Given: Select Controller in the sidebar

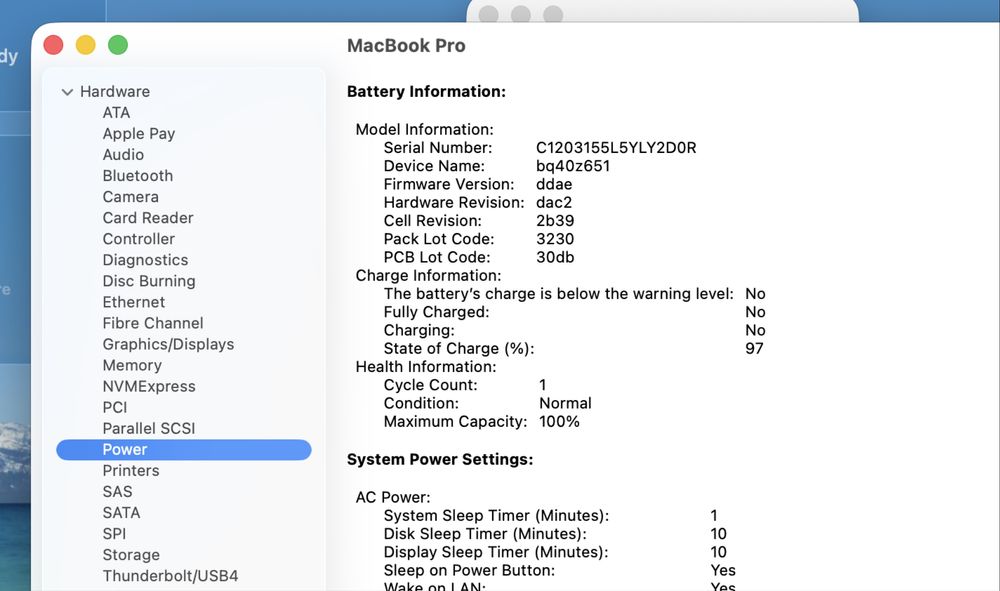Looking at the screenshot, I should (138, 239).
